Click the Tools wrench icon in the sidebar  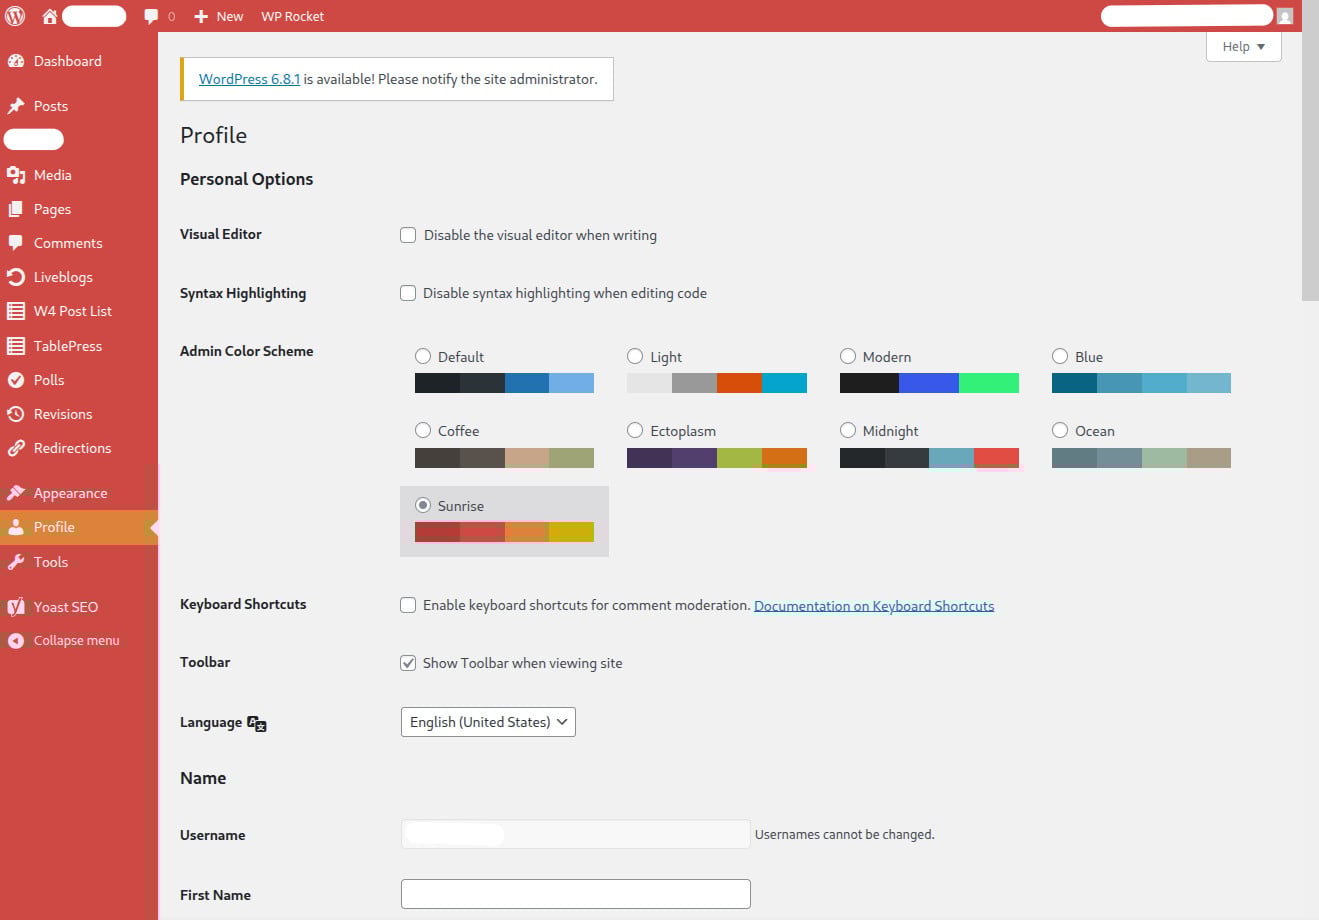click(16, 562)
